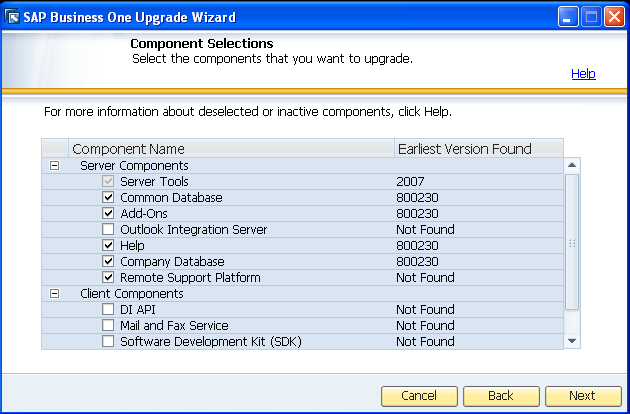
Task: Click the Component Name column header
Action: tap(128, 149)
